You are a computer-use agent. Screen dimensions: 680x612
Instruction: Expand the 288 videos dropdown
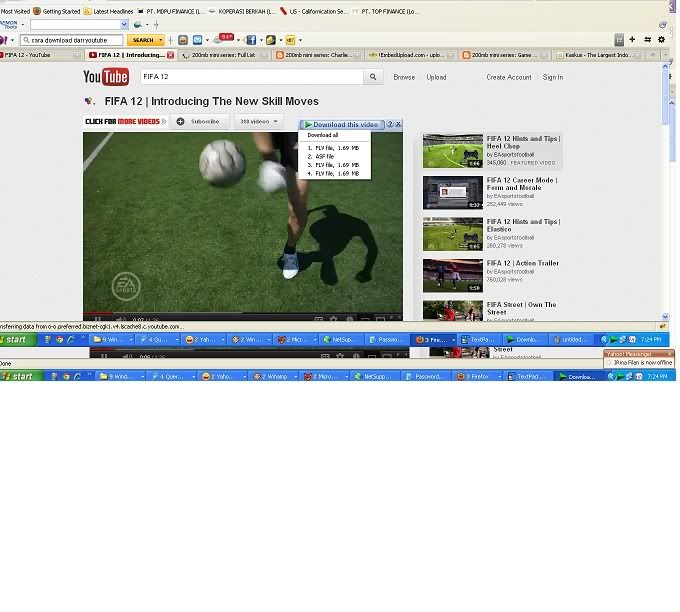259,121
